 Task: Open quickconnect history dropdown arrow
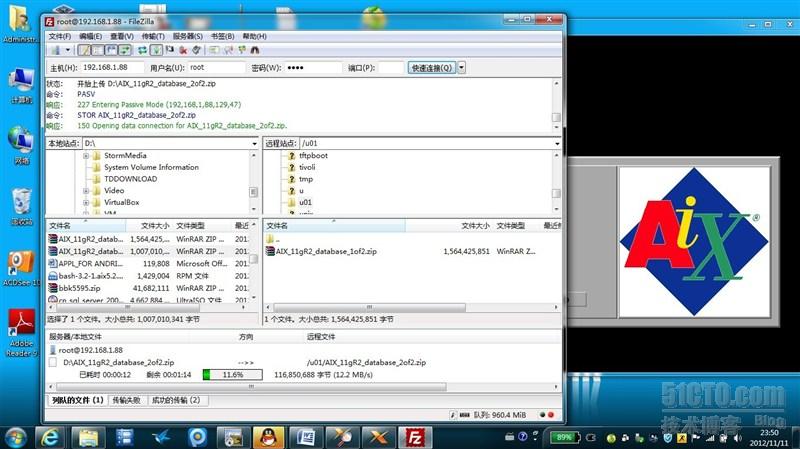[x=462, y=67]
